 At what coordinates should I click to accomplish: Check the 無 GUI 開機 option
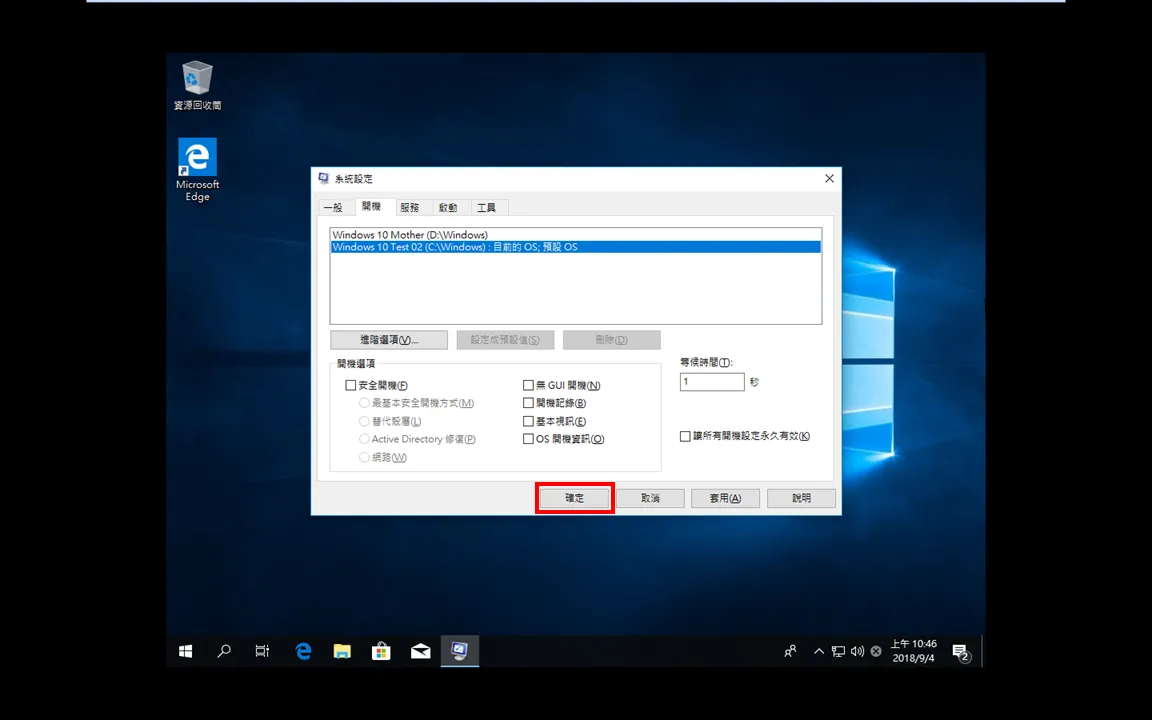(x=528, y=385)
